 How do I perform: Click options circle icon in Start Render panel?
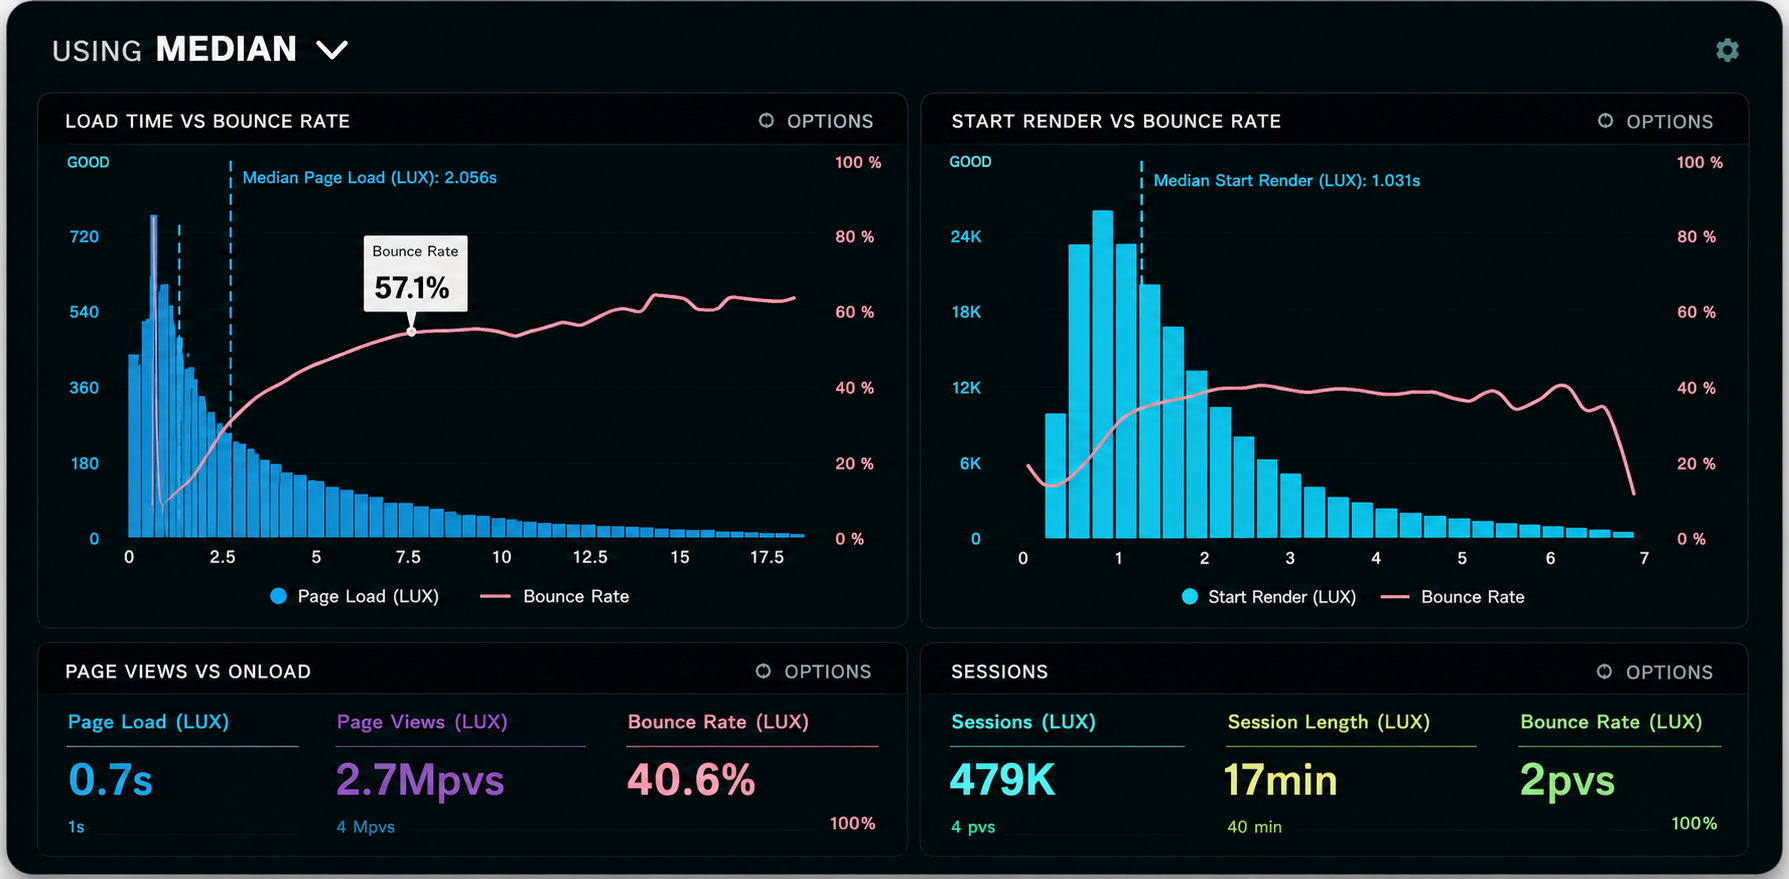pos(1605,120)
